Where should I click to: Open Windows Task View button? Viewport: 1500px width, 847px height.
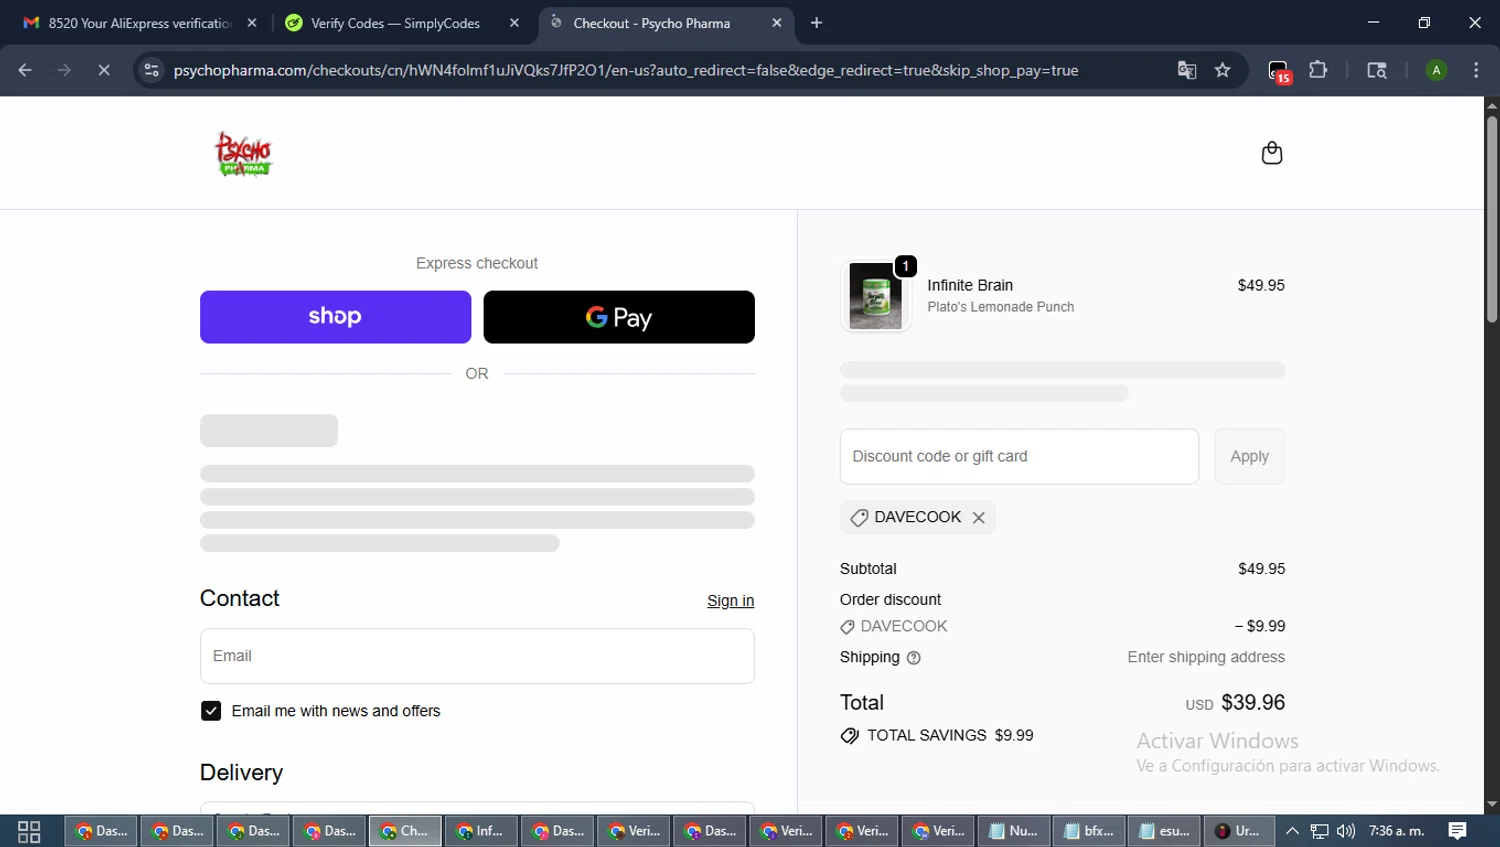point(29,831)
